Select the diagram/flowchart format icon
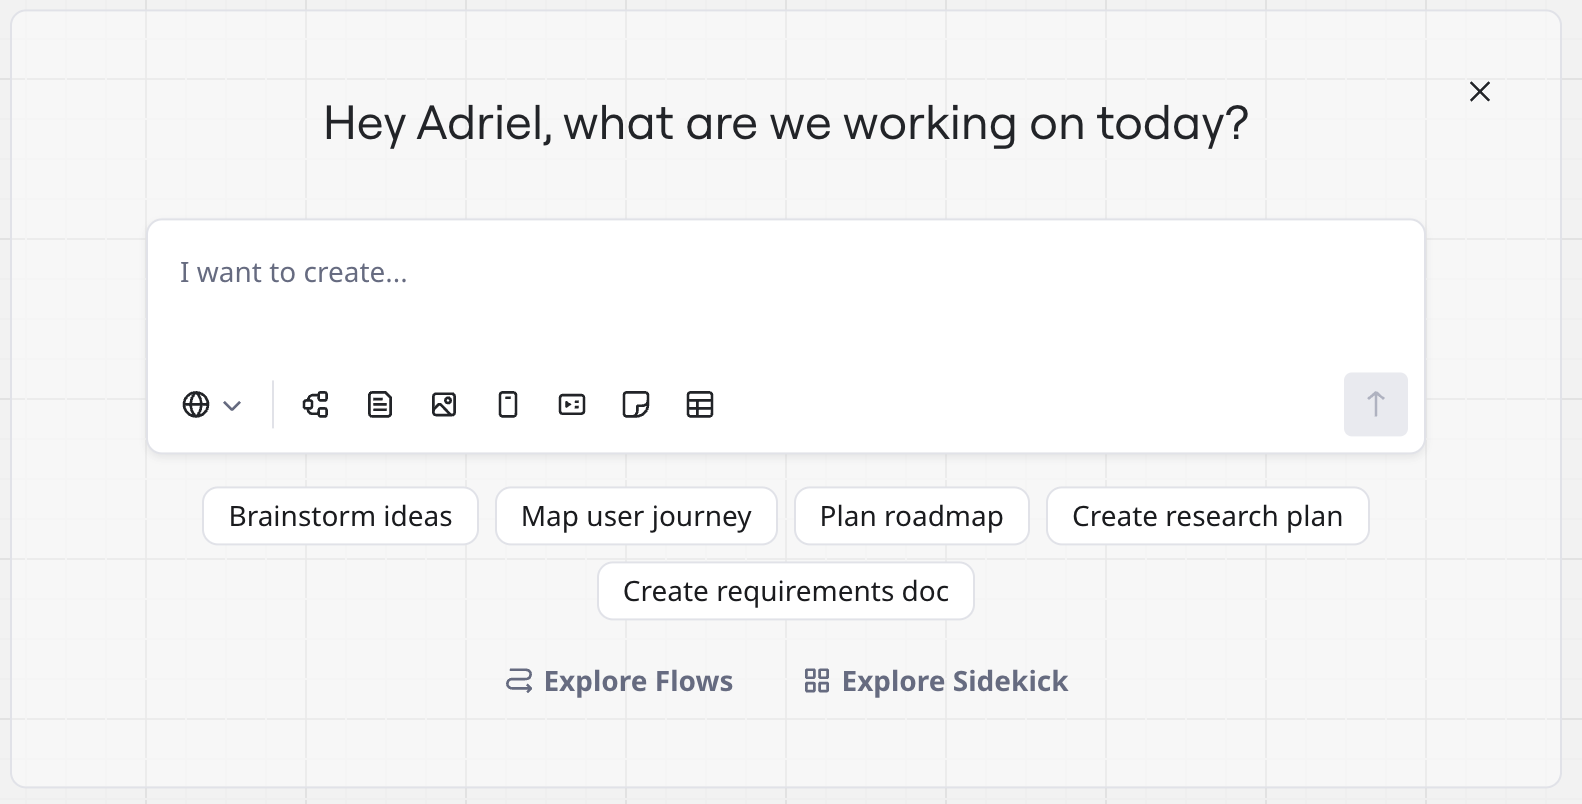Screen dimensions: 1582x804 click(316, 405)
